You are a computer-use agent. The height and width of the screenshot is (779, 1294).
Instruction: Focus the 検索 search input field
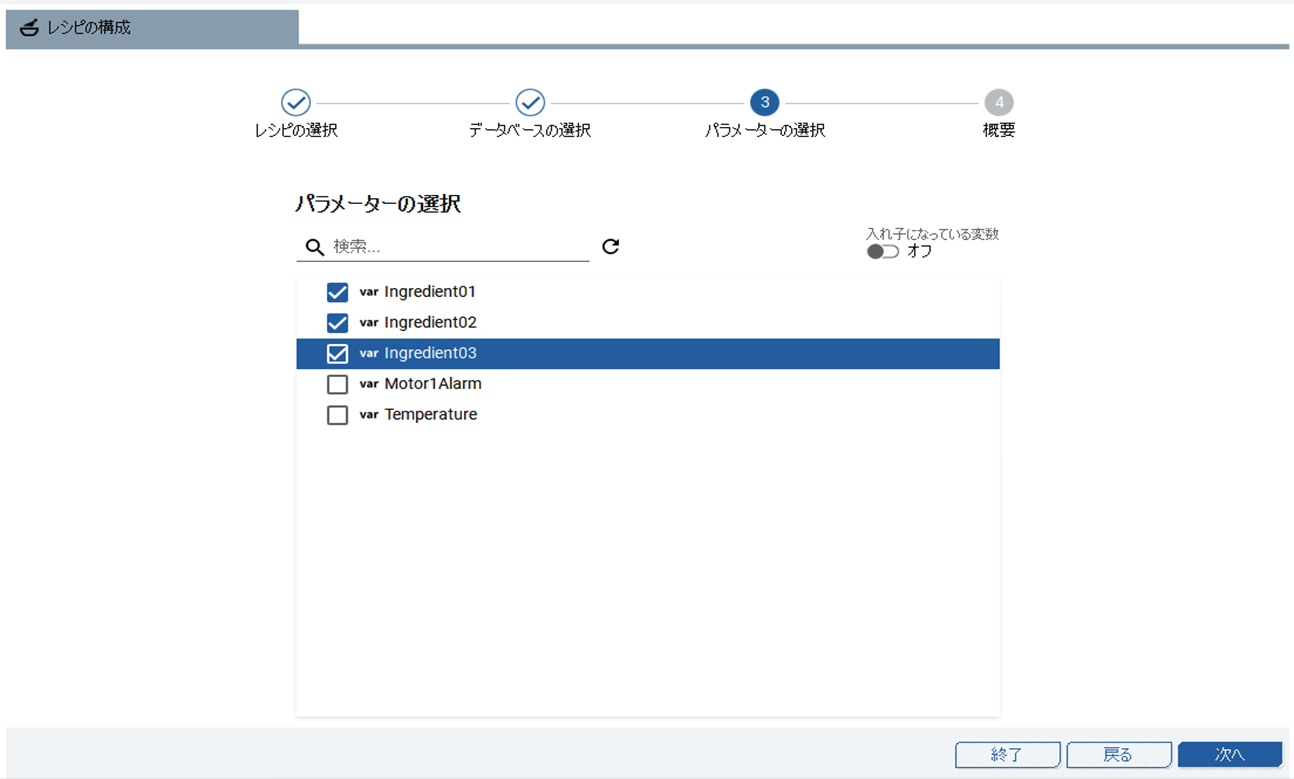pos(458,247)
